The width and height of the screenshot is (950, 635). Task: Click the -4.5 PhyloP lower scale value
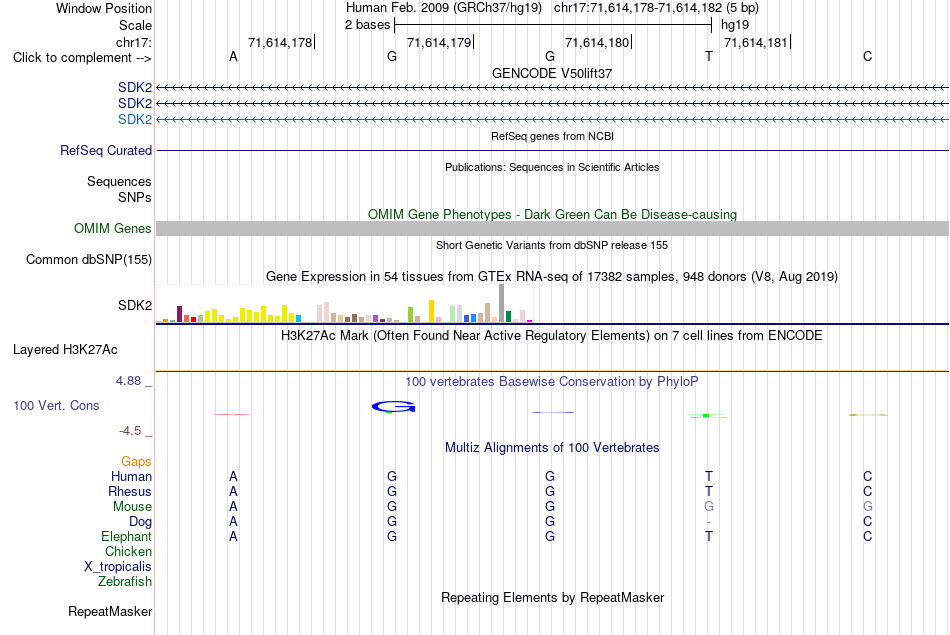coord(130,431)
